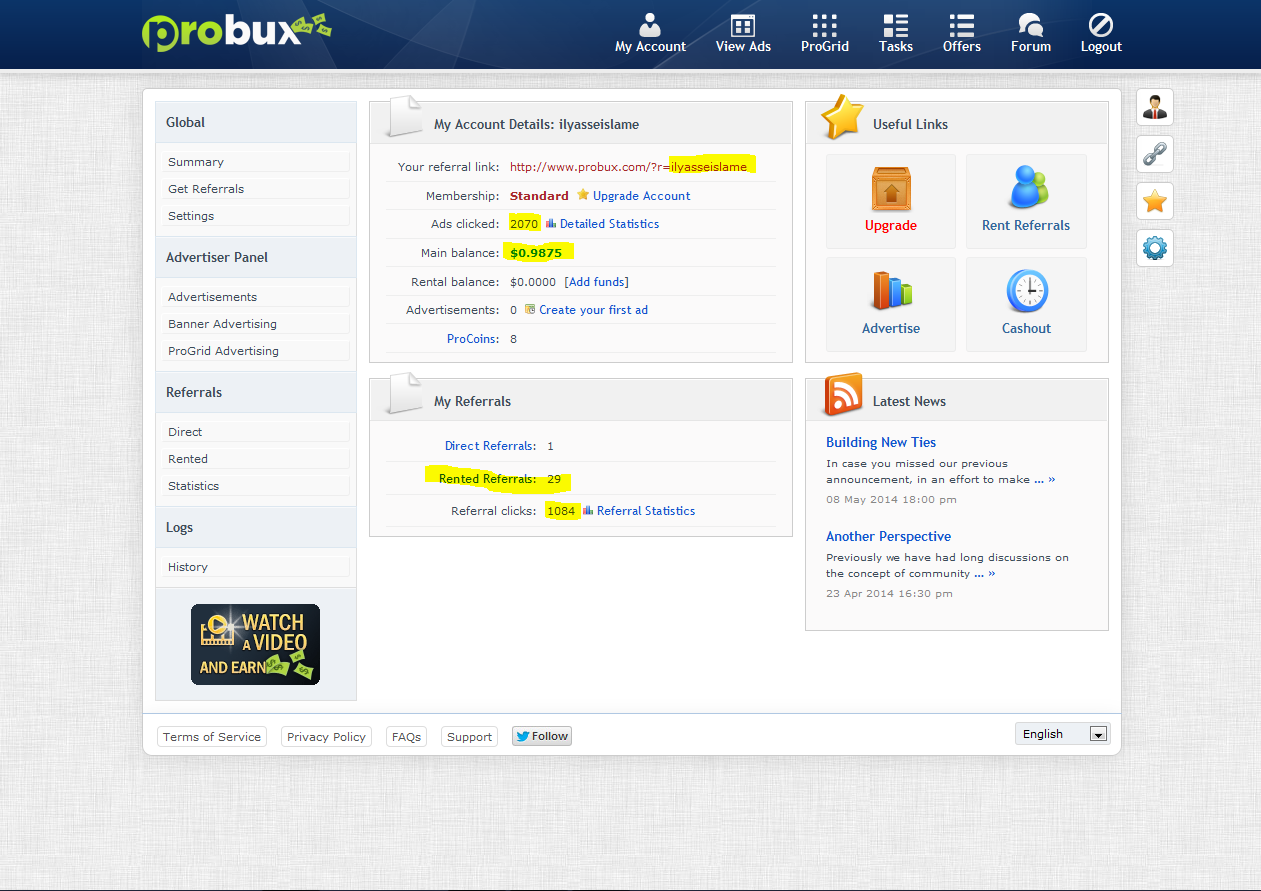Click the user avatar sidebar icon

pos(1155,107)
